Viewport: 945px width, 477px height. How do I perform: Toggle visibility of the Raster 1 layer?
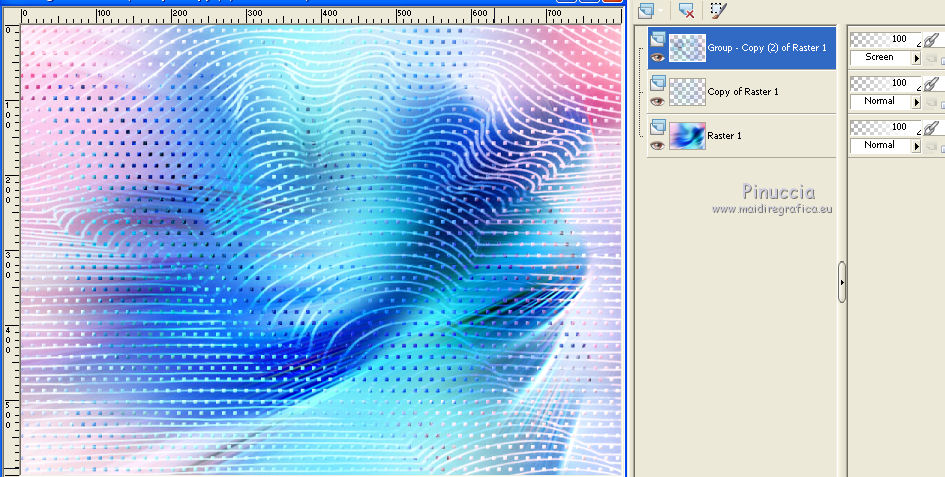[658, 145]
